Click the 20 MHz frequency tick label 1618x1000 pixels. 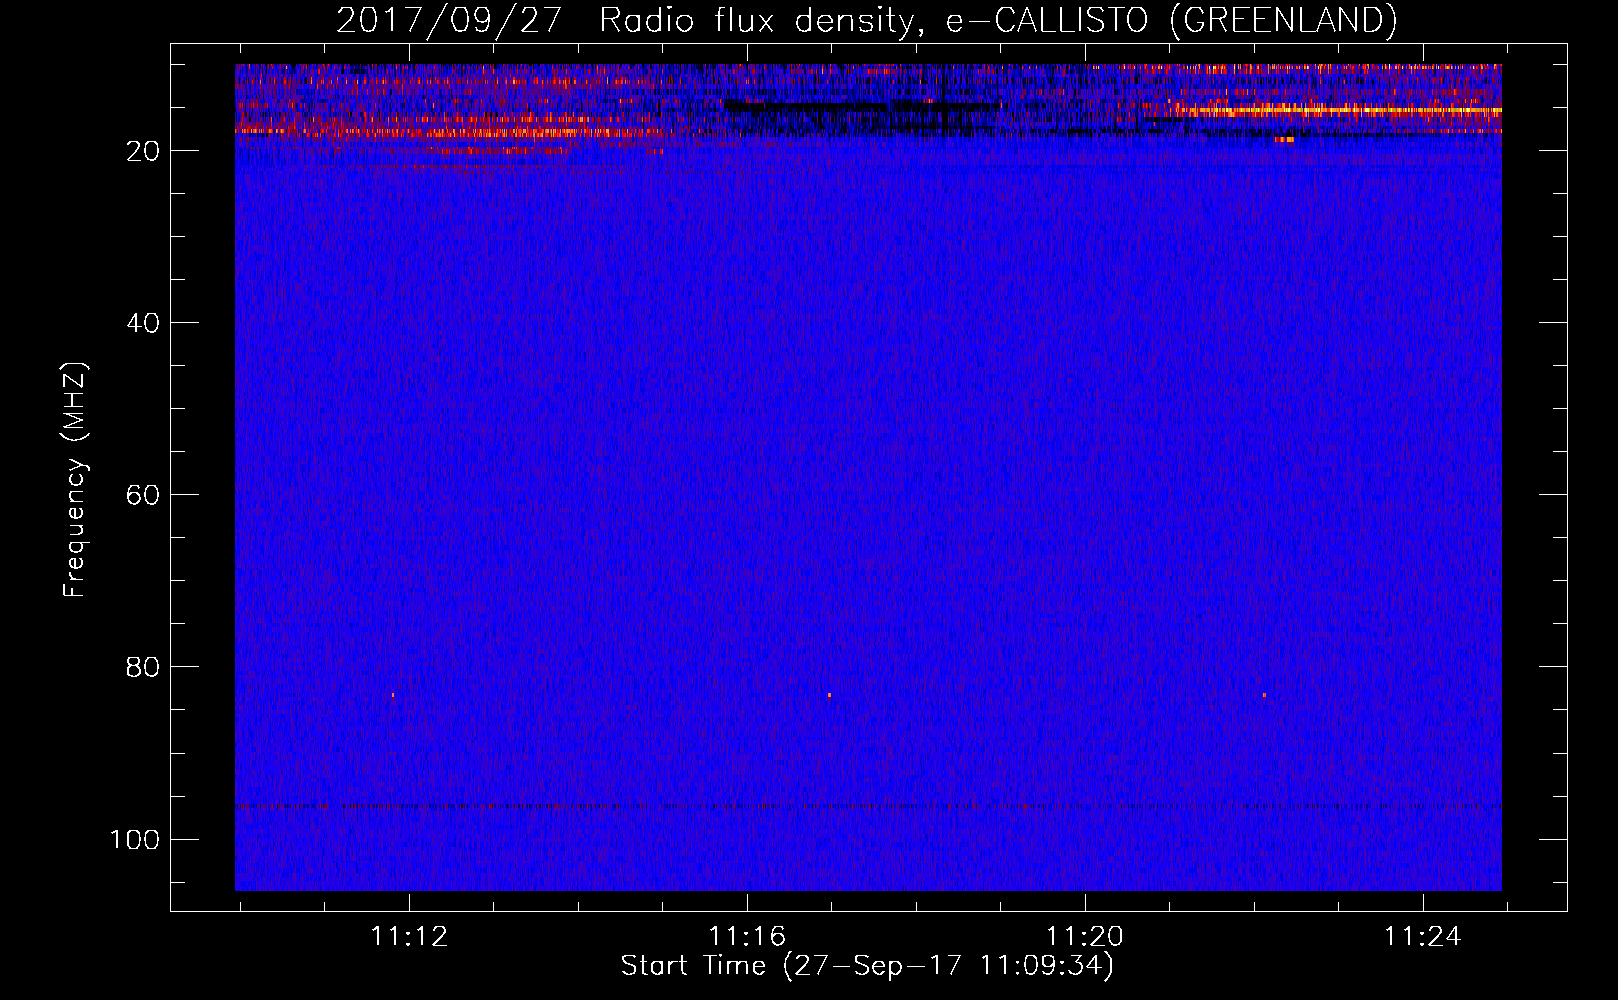click(143, 151)
